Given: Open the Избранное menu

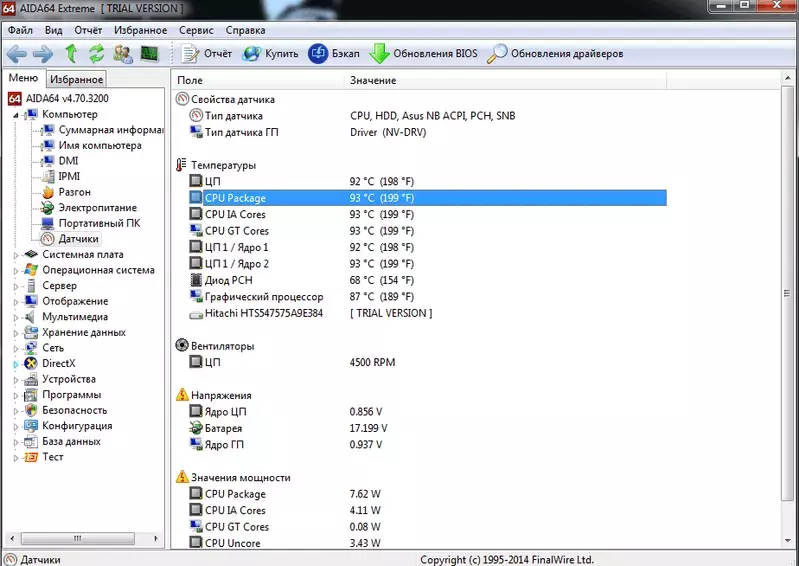Looking at the screenshot, I should click(141, 30).
